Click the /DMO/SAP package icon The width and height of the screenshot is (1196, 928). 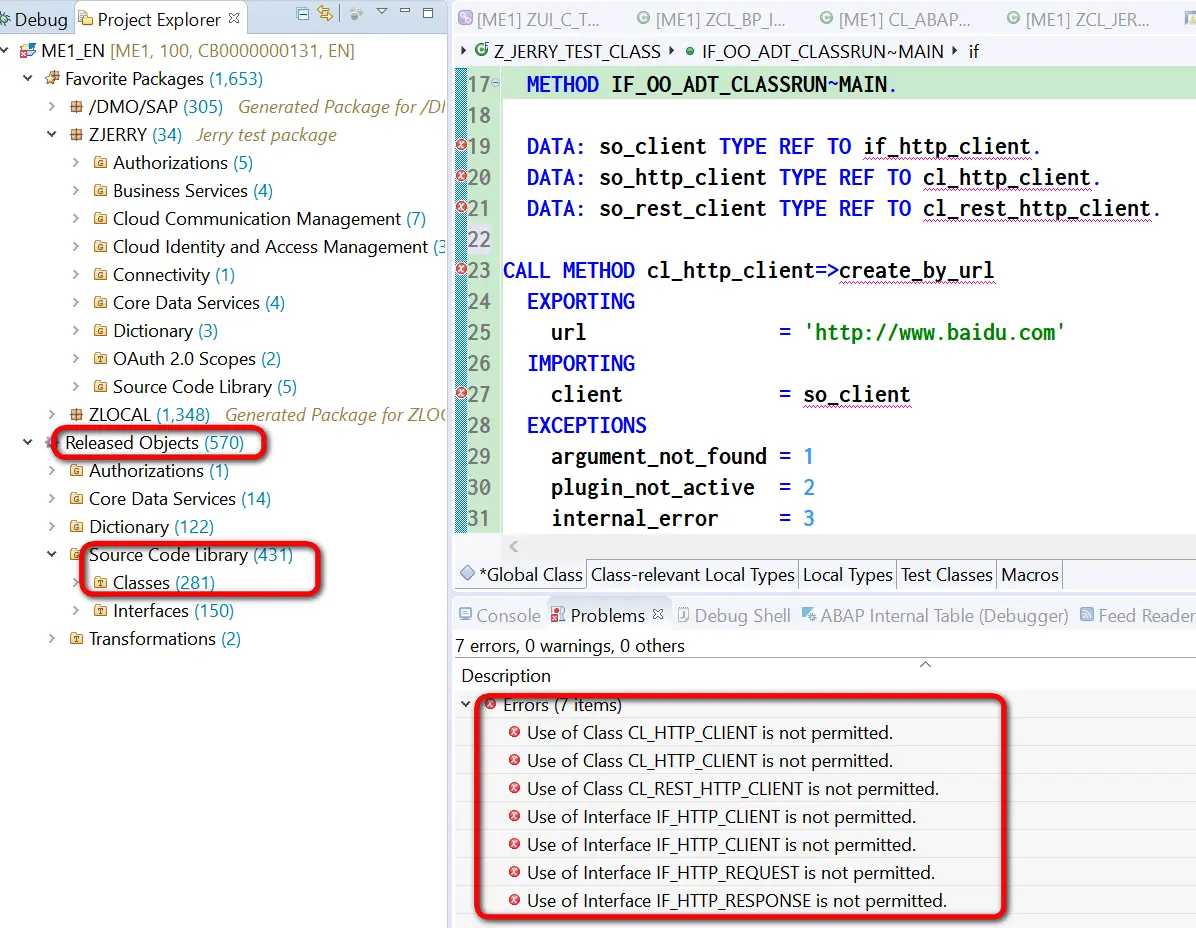tap(76, 107)
